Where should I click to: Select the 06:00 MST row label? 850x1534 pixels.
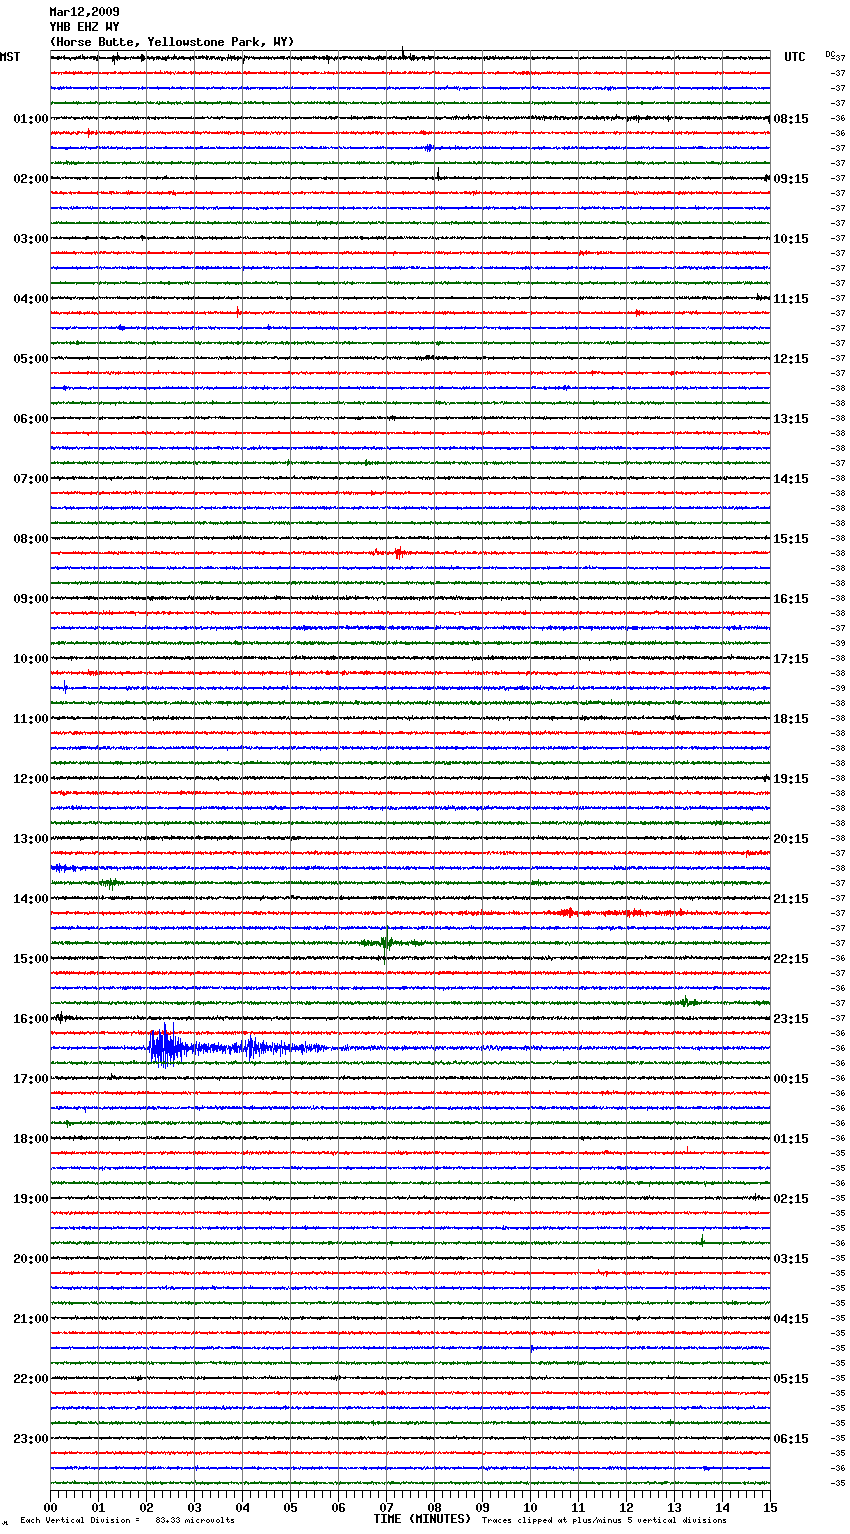31,419
